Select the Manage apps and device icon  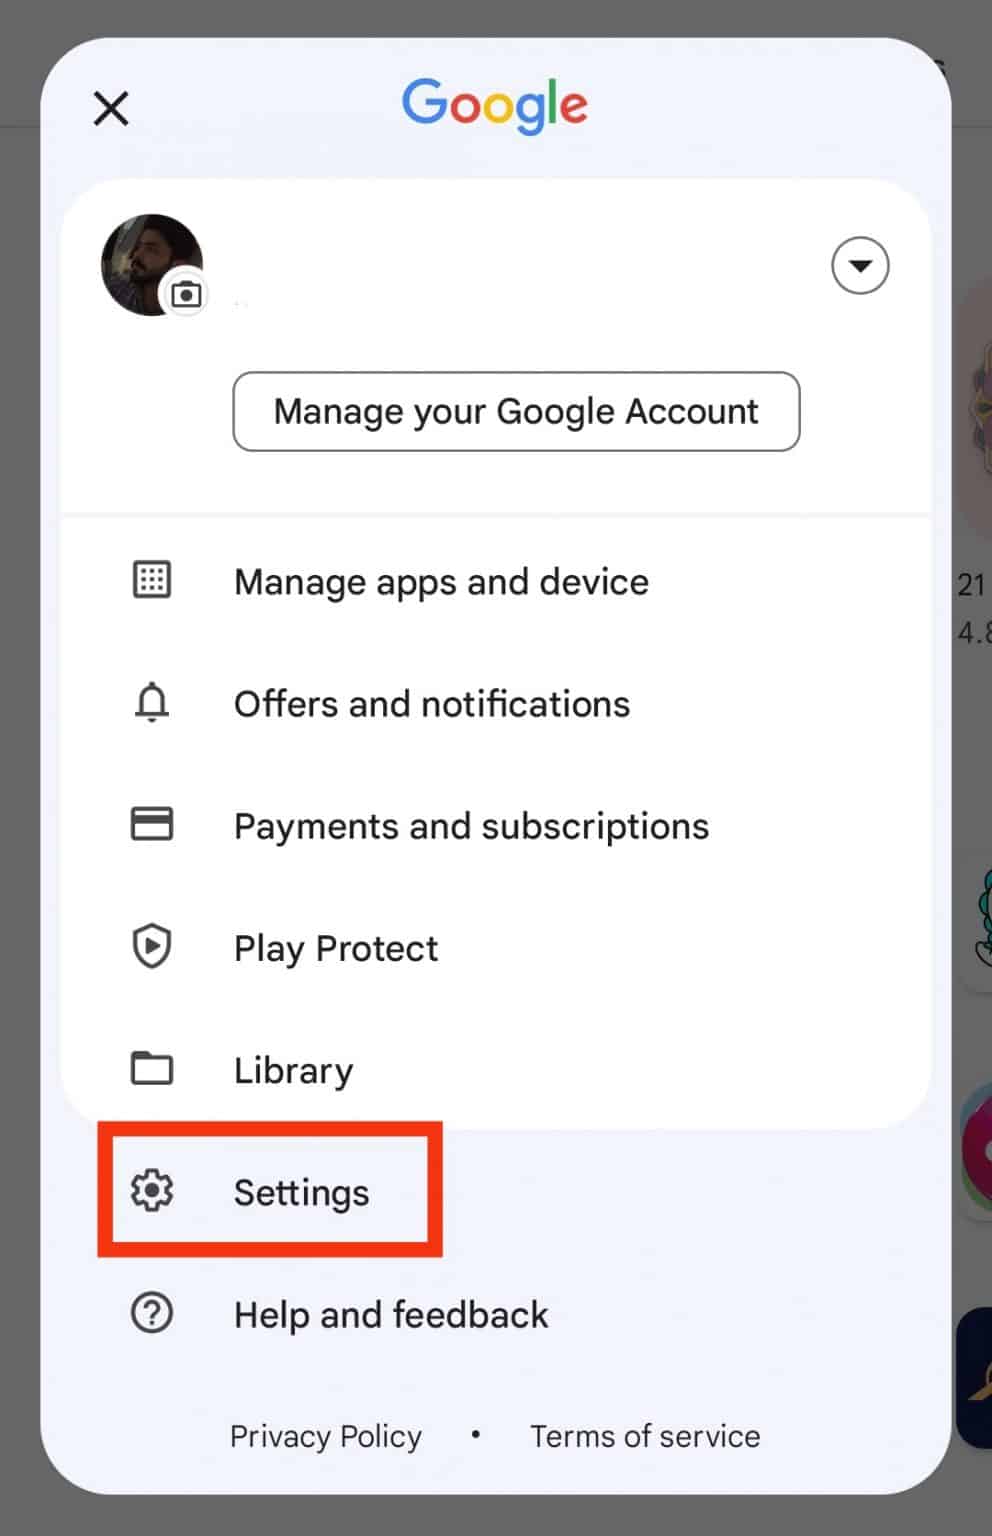(x=151, y=580)
